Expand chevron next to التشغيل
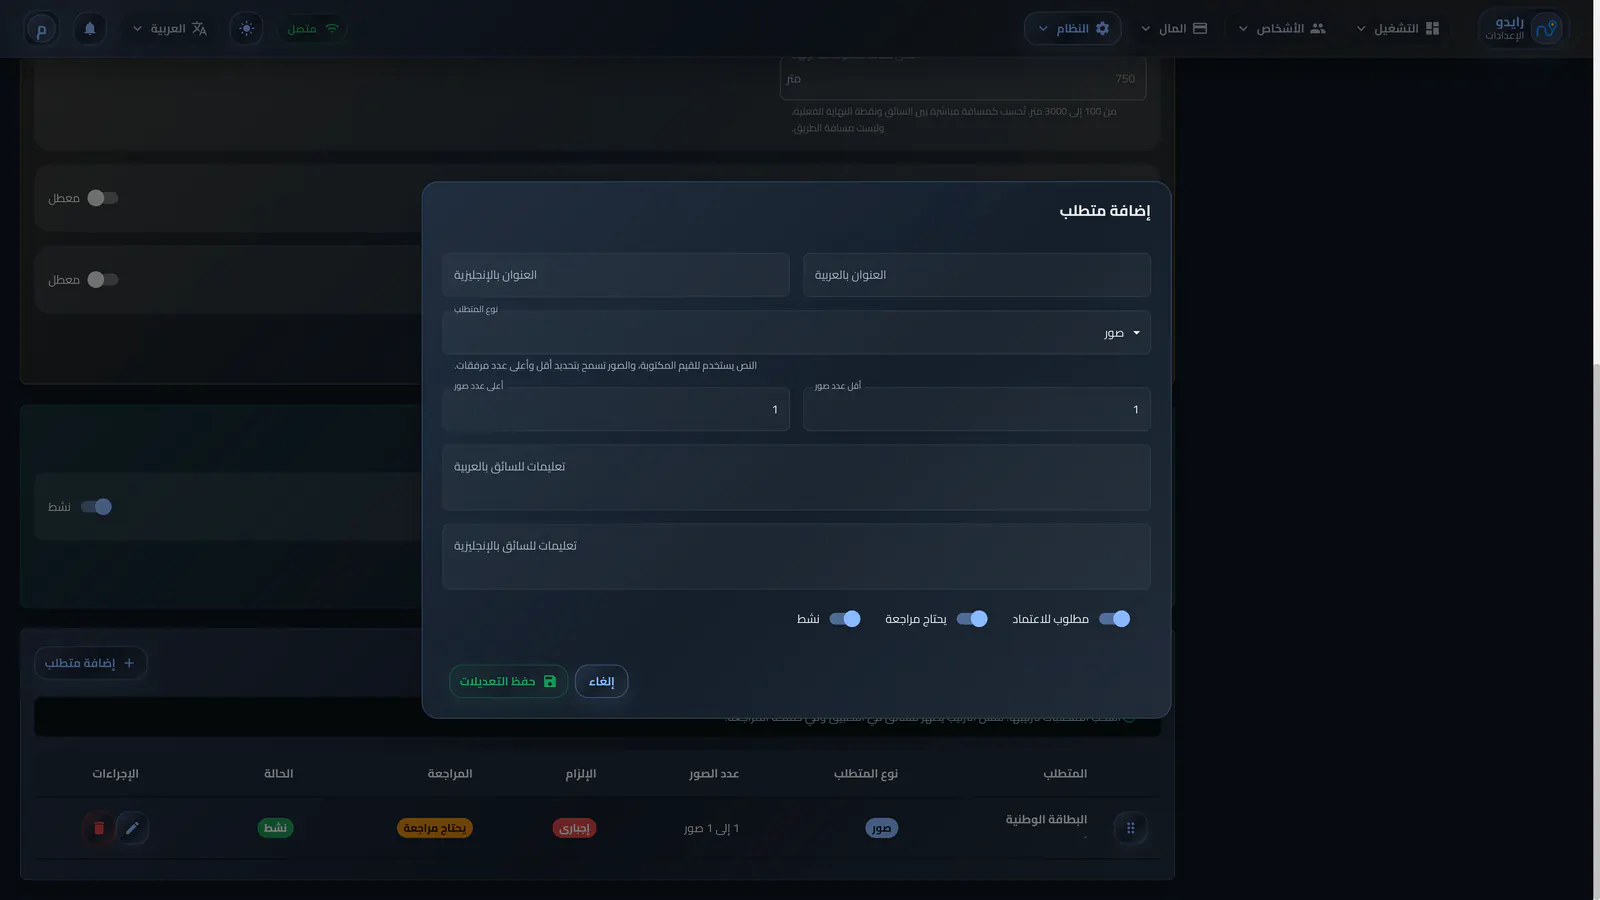 coord(1361,28)
